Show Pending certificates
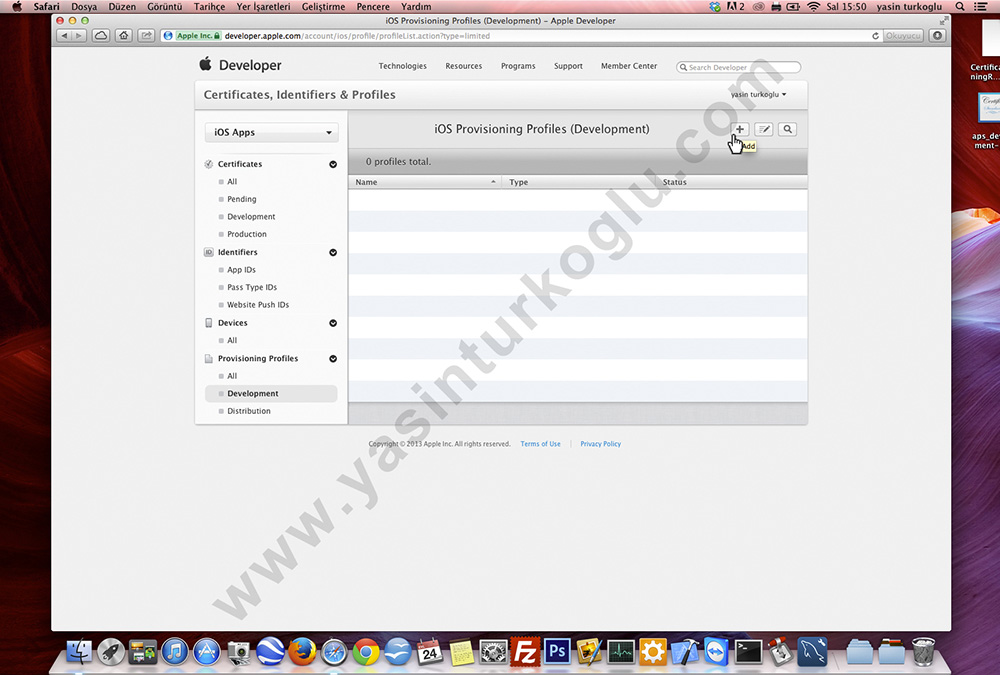The width and height of the screenshot is (1000, 675). point(242,199)
